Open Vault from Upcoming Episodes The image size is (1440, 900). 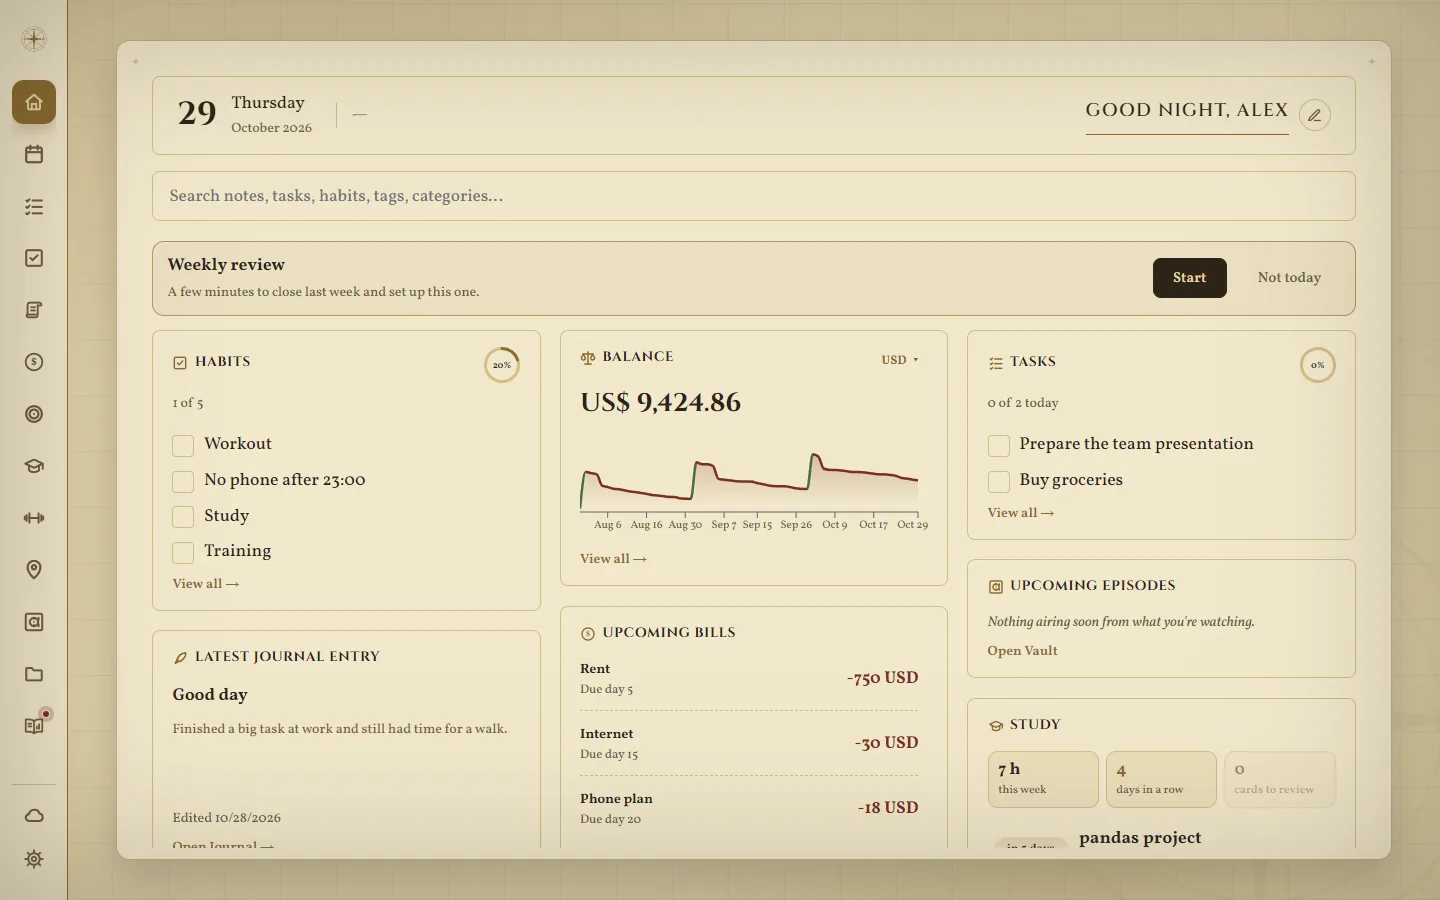coord(1022,651)
